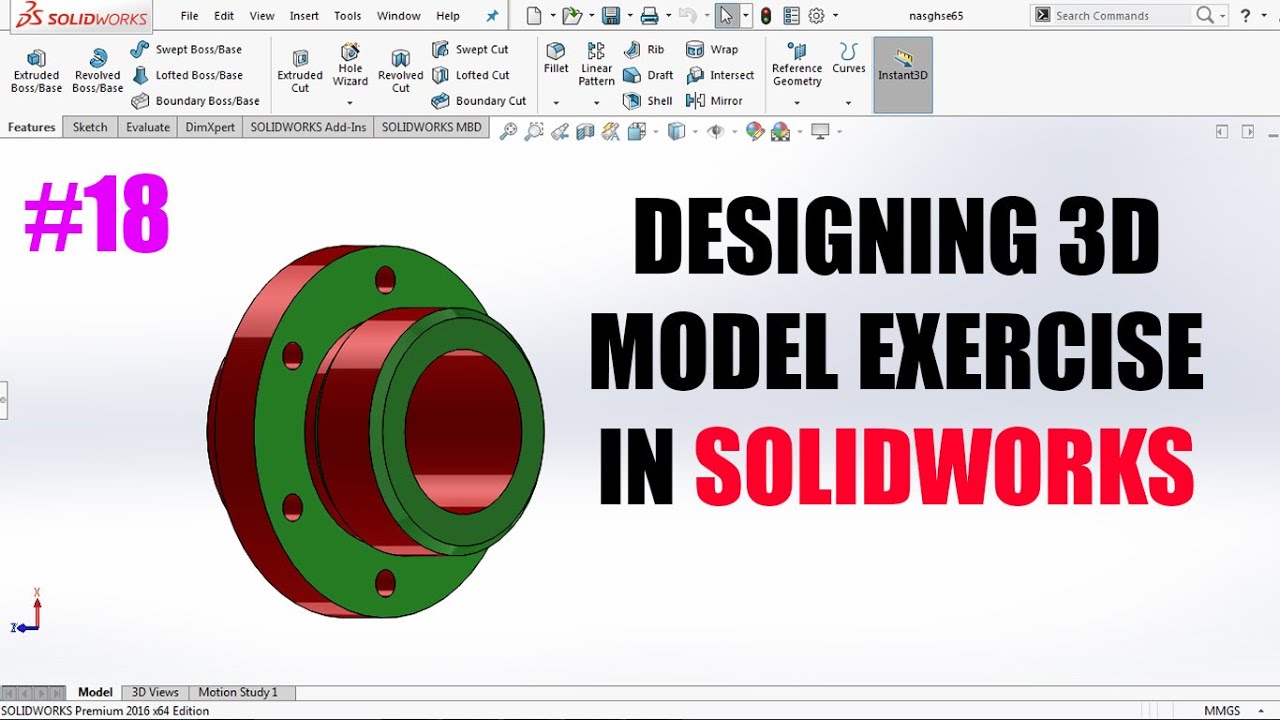Toggle Instant3D mode
Viewport: 1280px width, 720px height.
pos(903,75)
